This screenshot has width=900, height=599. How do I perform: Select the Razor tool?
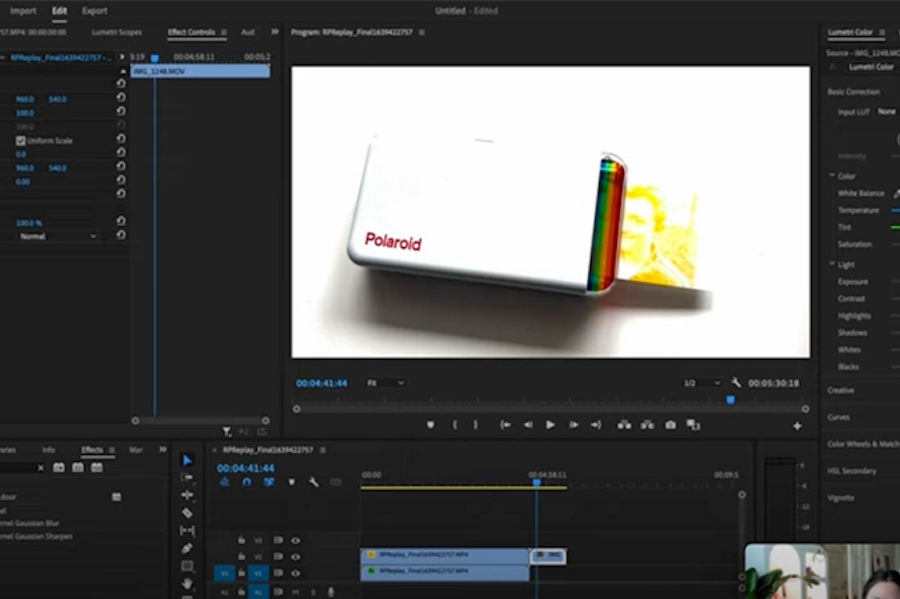187,513
